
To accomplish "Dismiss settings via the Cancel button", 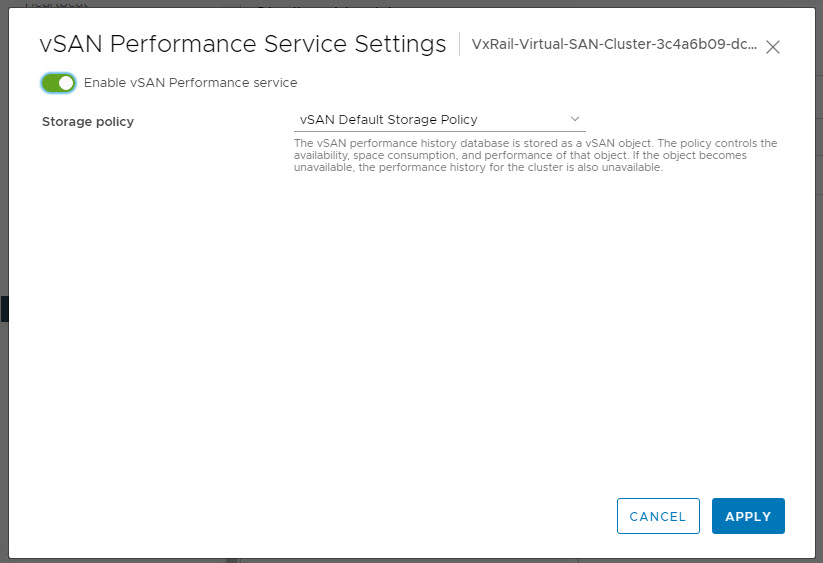I will [658, 516].
